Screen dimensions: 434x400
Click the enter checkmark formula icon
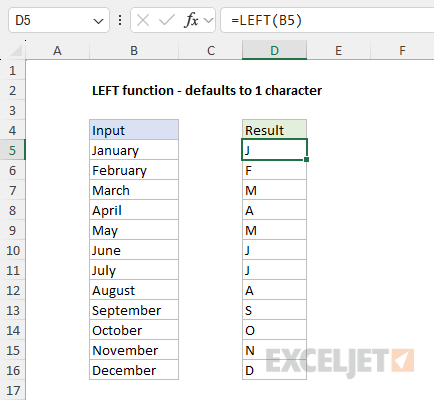pos(167,21)
